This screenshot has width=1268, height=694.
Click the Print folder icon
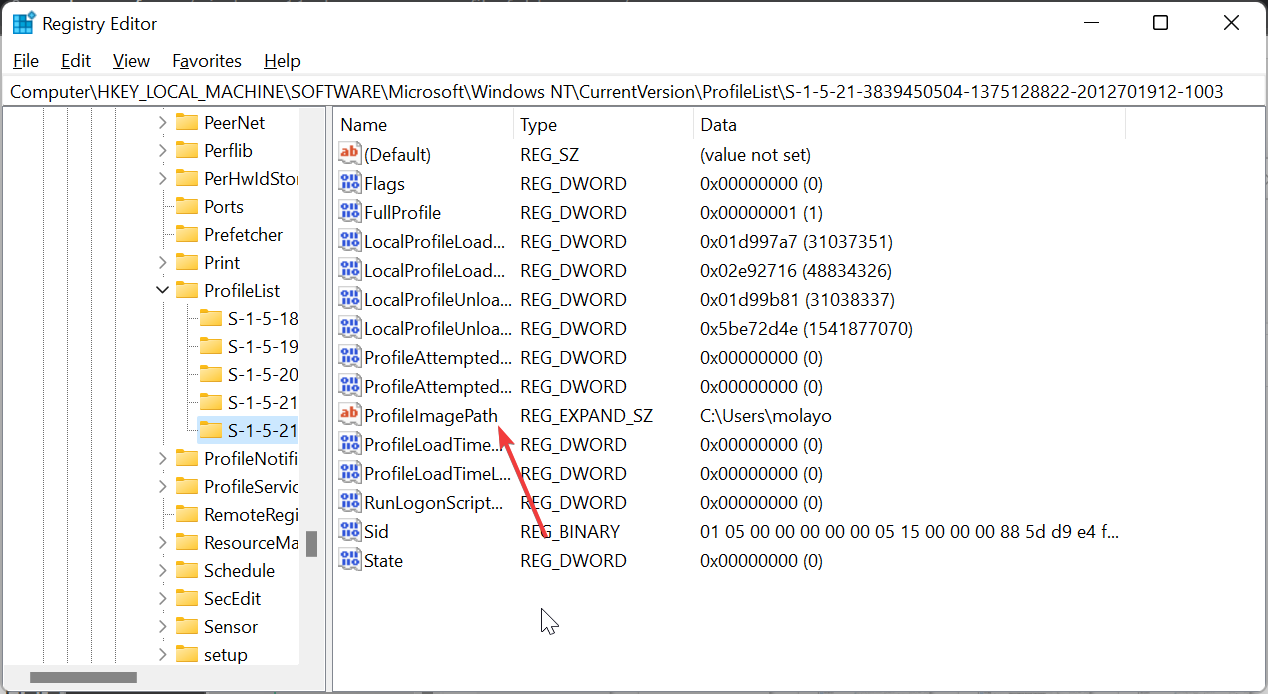(187, 262)
